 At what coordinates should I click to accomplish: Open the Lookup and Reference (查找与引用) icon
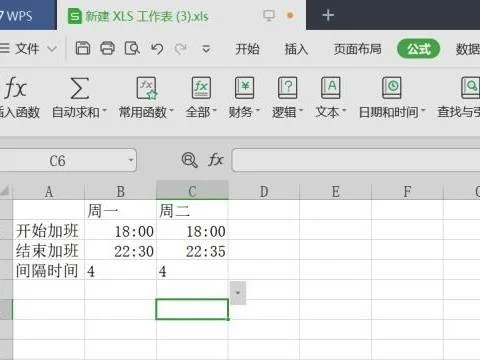coord(471,88)
